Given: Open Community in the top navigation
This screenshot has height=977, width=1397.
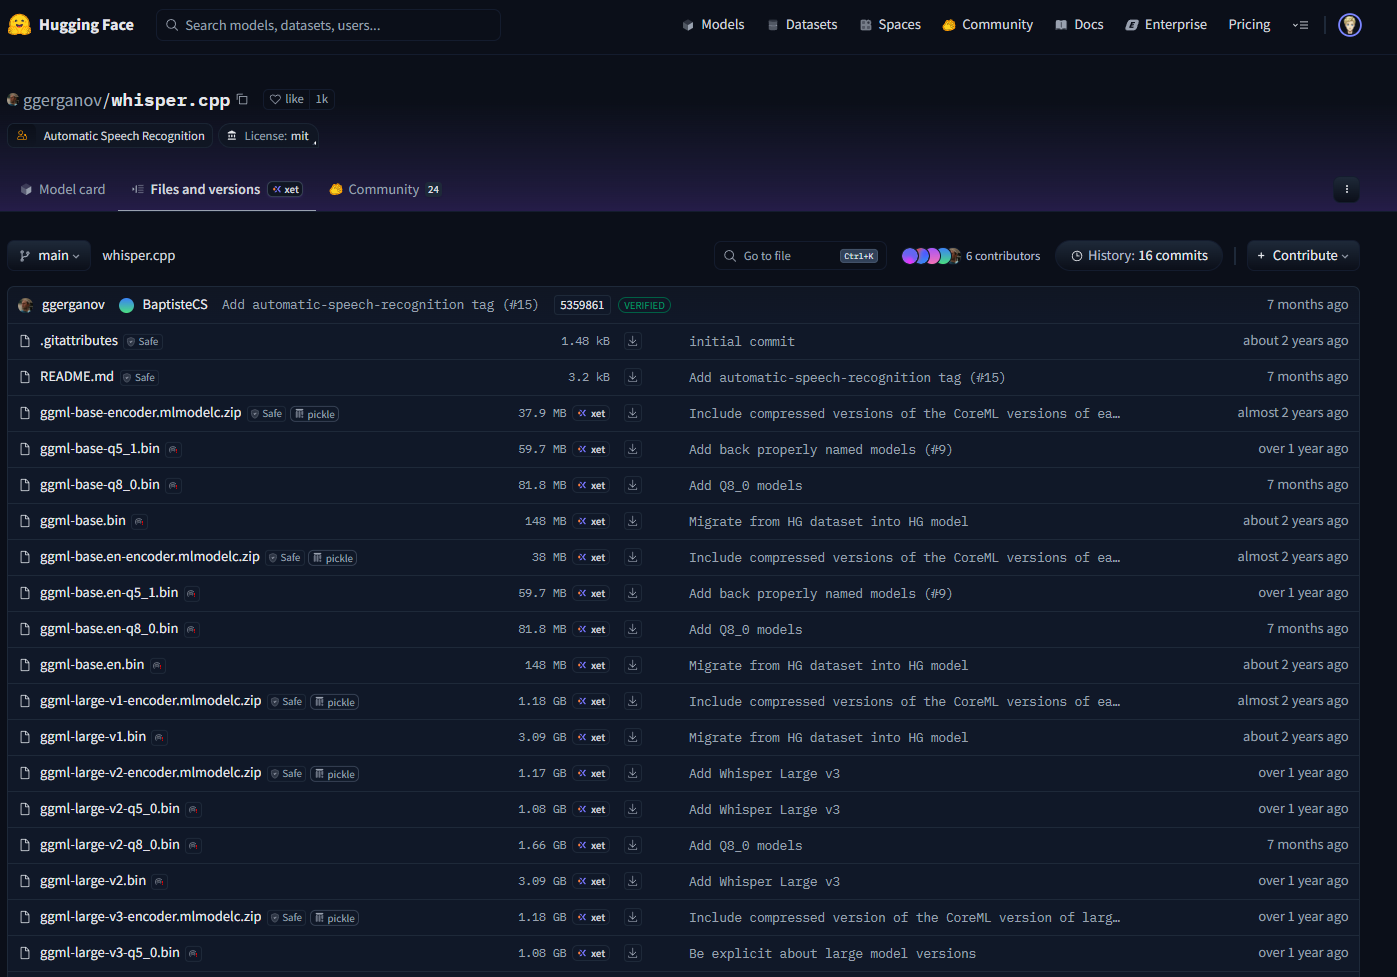Looking at the screenshot, I should [988, 25].
